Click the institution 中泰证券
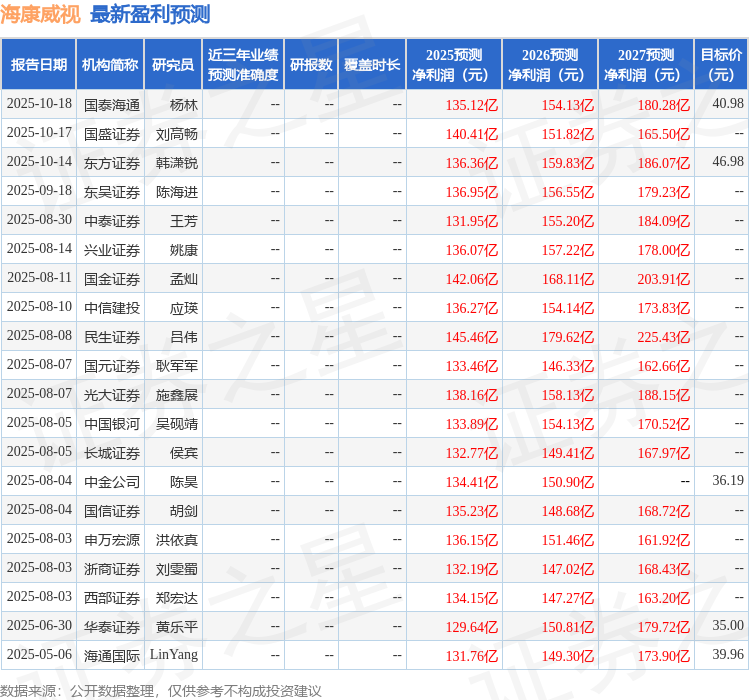749x700 pixels. 112,221
